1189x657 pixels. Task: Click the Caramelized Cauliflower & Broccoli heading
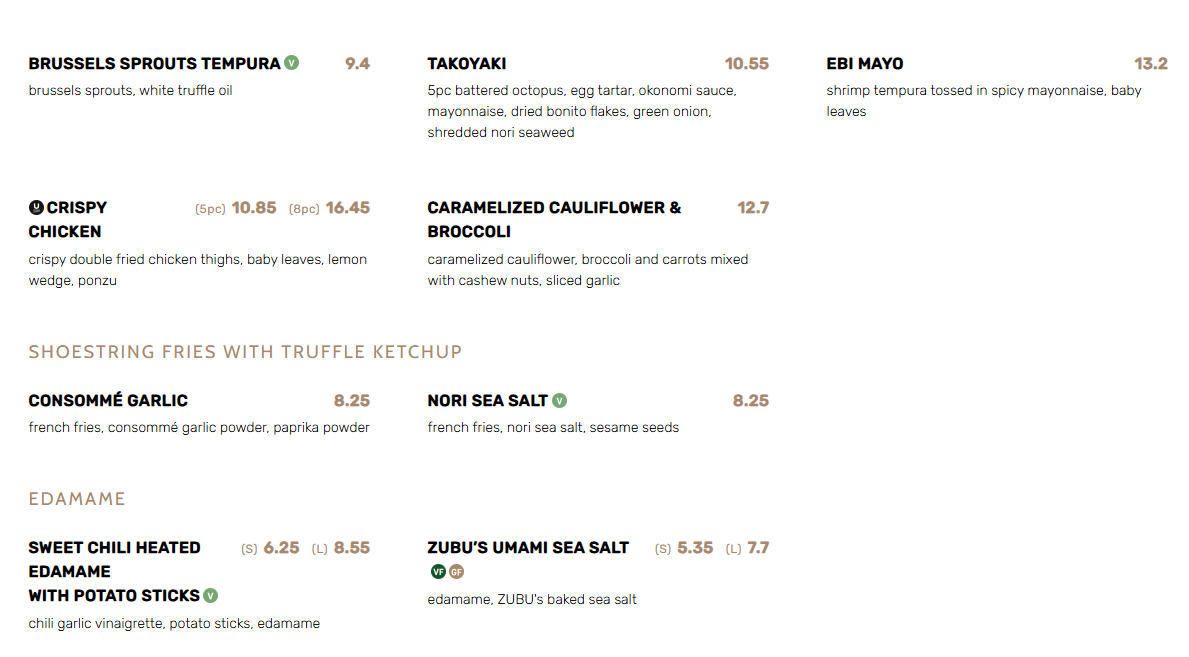pyautogui.click(x=554, y=219)
